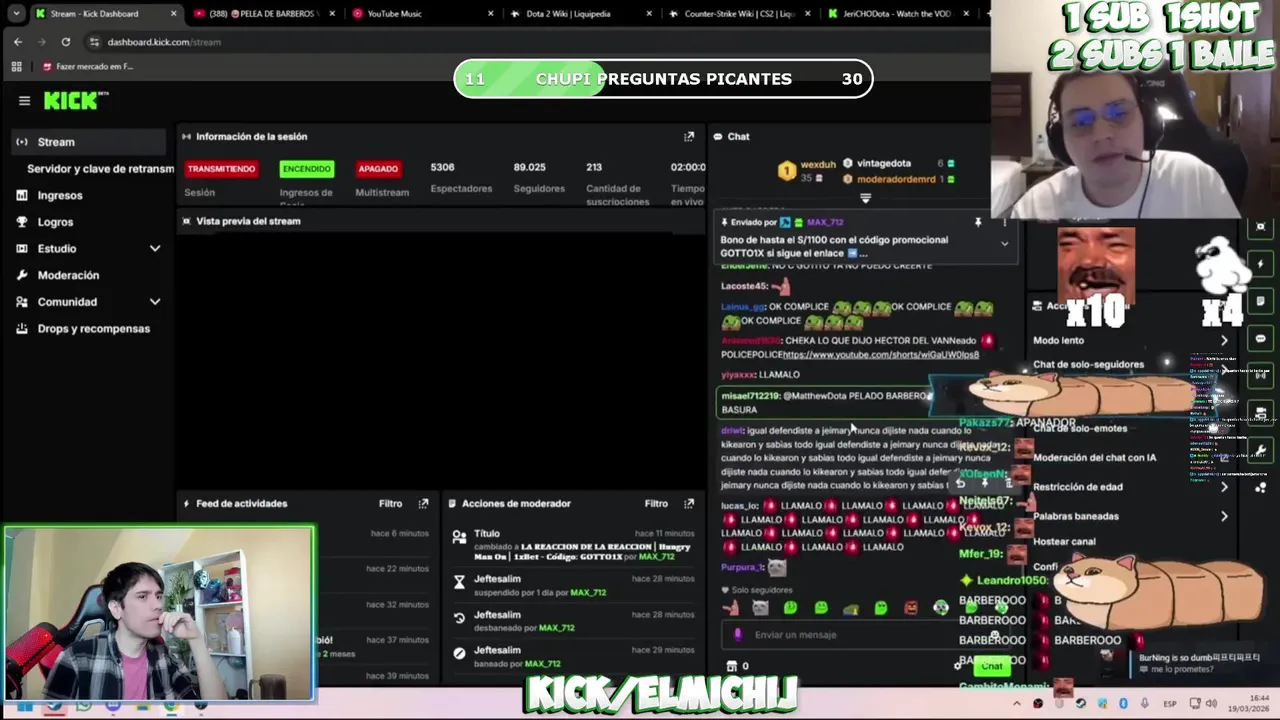Open the YouTube shorts link in chat
Viewport: 1280px width, 720px height.
(x=880, y=355)
